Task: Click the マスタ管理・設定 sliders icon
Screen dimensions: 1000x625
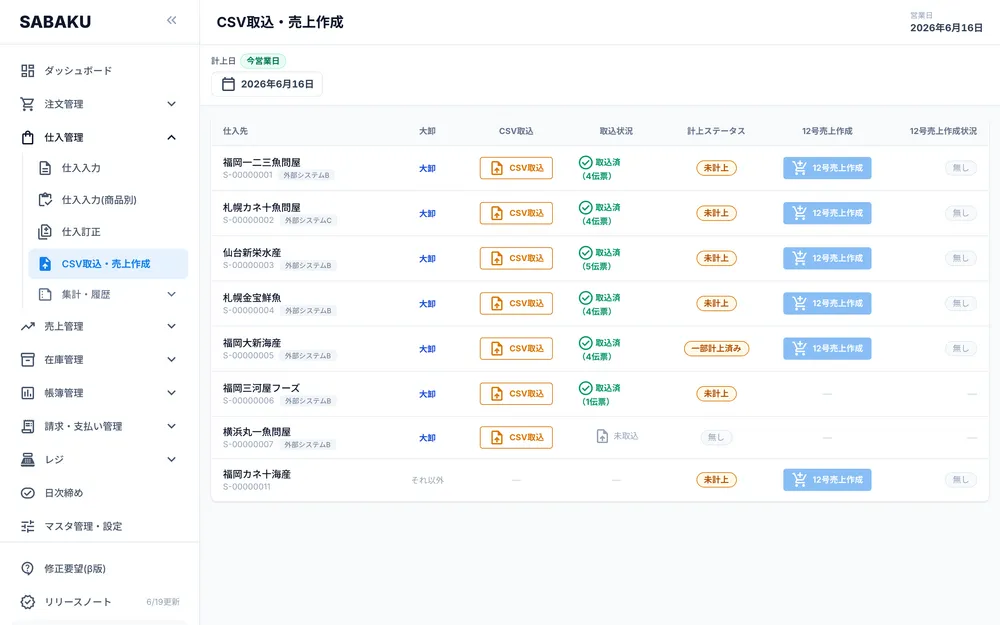Action: [x=27, y=526]
